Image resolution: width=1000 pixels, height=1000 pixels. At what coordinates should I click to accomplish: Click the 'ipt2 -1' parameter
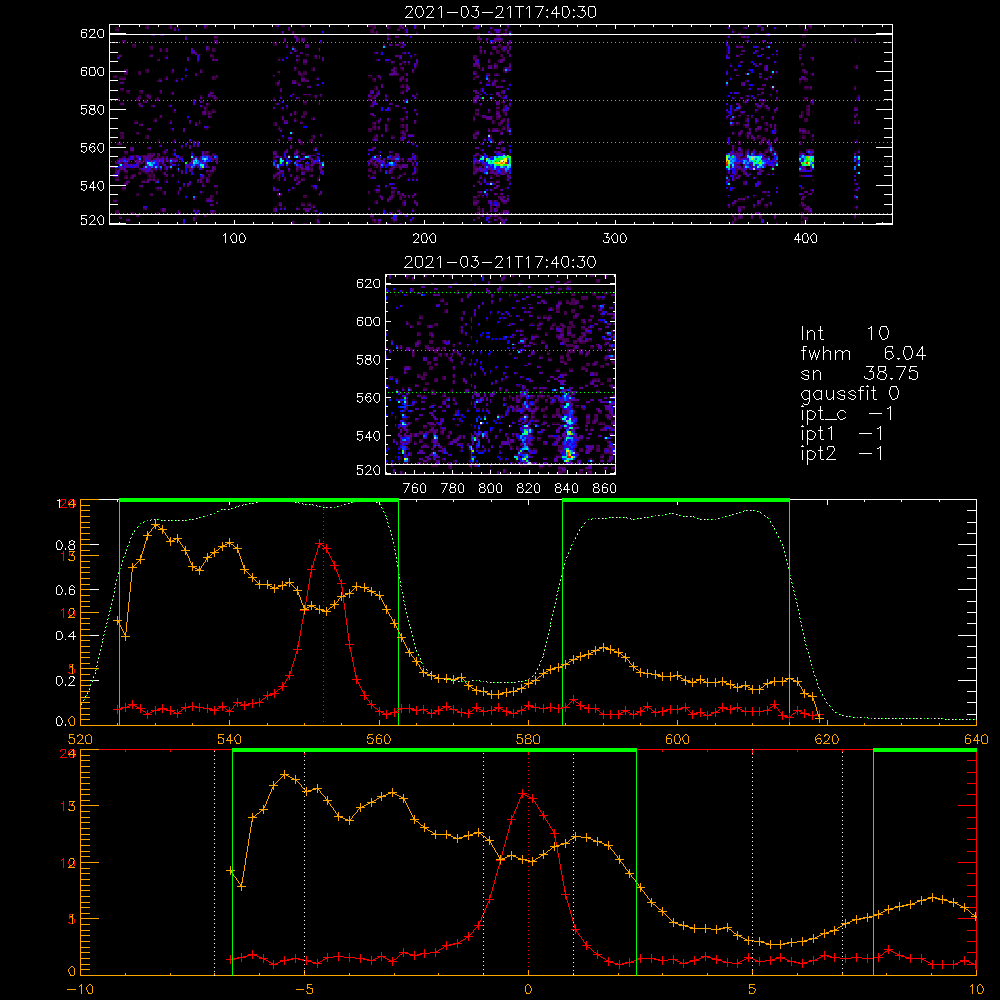click(x=842, y=453)
